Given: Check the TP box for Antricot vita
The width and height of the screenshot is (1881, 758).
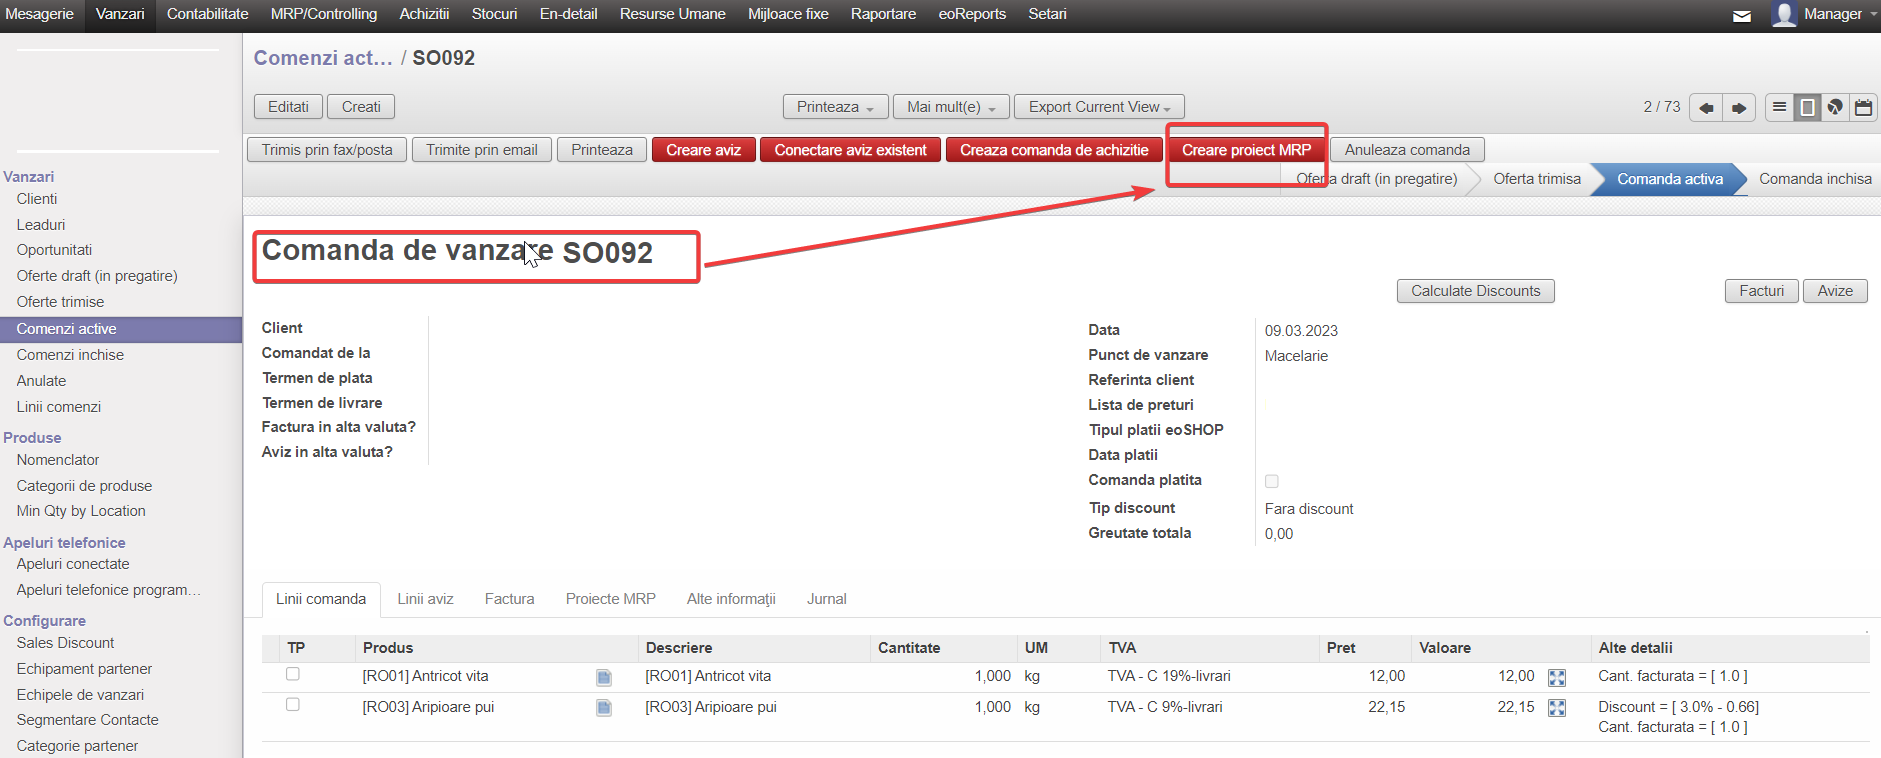Looking at the screenshot, I should tap(293, 674).
